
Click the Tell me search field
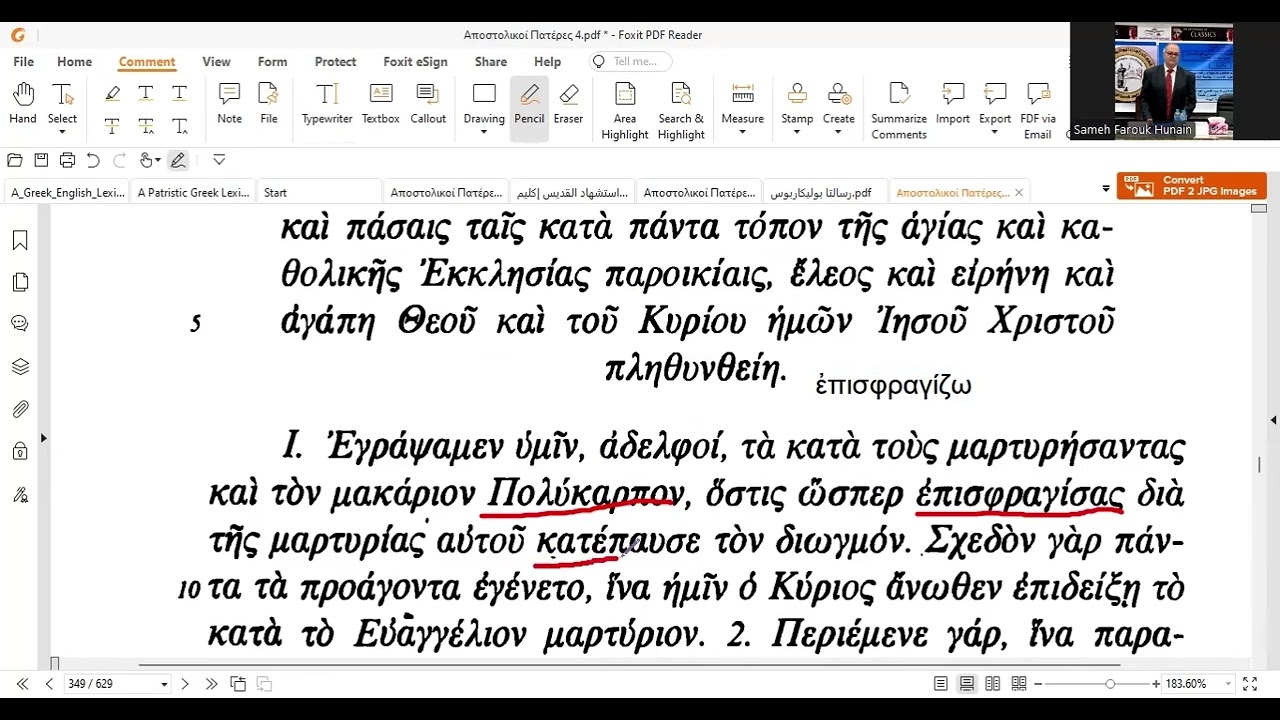(x=630, y=62)
